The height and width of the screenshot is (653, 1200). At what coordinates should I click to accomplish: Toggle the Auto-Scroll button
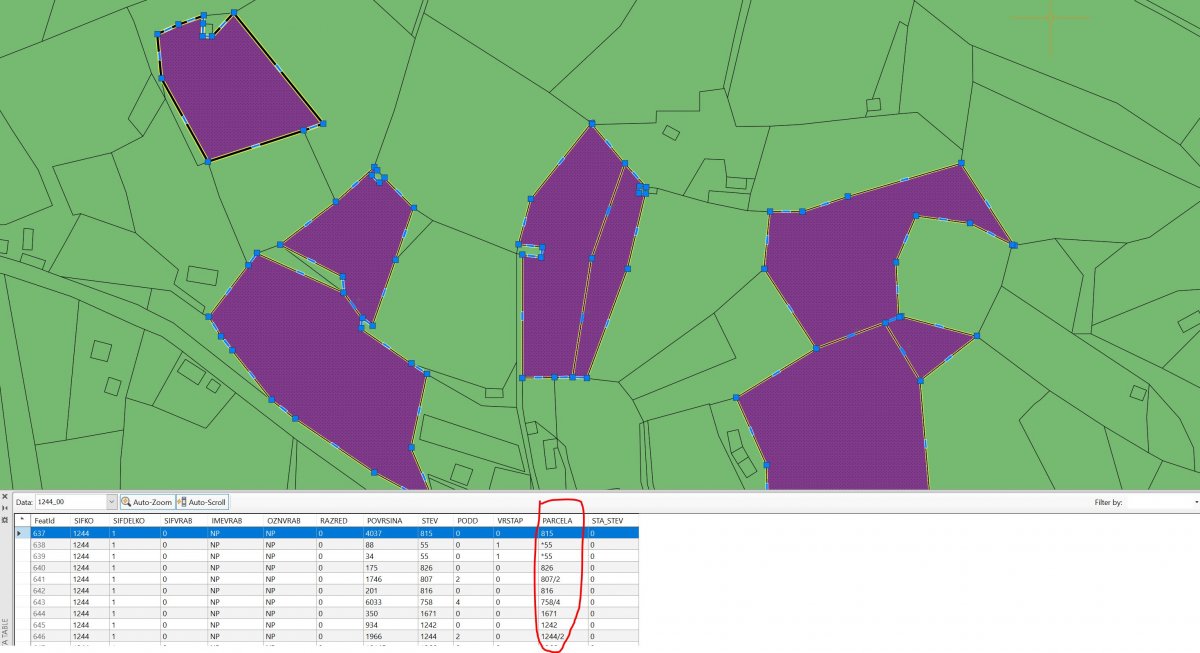pos(202,502)
